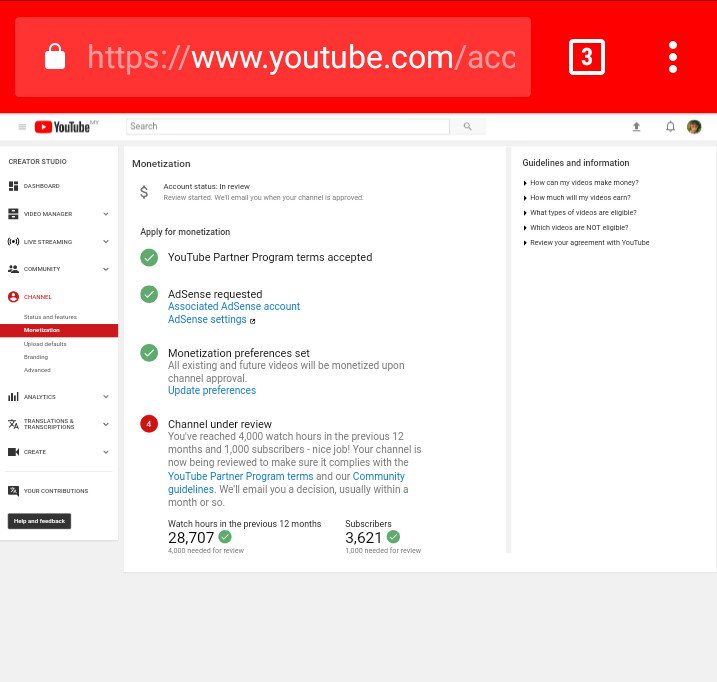The height and width of the screenshot is (682, 717).
Task: Click the green check beside Monetization preferences set
Action: click(x=149, y=353)
